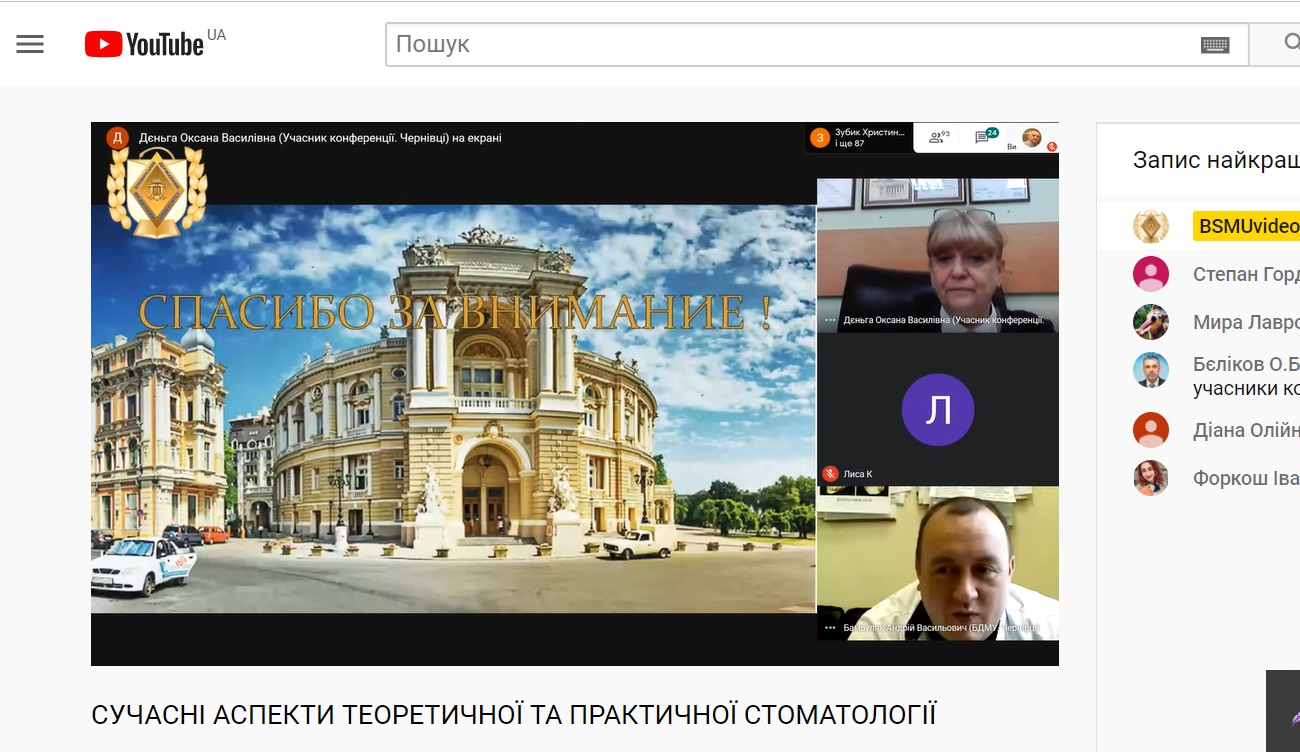
Task: Click the three-dots icon on Деньга Оксана's tile
Action: [830, 321]
